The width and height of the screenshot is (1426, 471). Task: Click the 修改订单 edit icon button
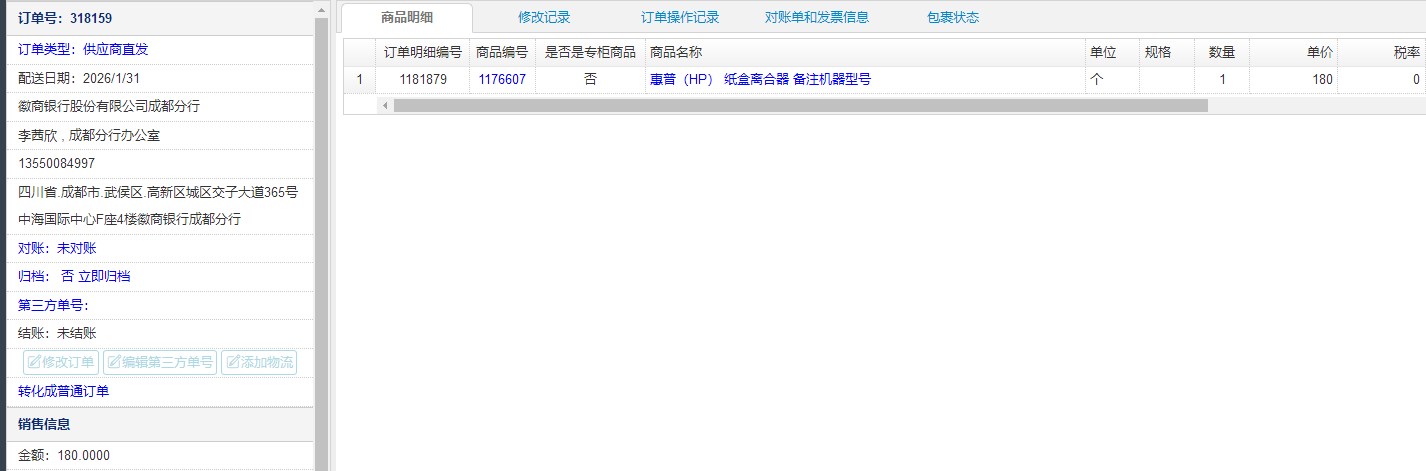(60, 362)
